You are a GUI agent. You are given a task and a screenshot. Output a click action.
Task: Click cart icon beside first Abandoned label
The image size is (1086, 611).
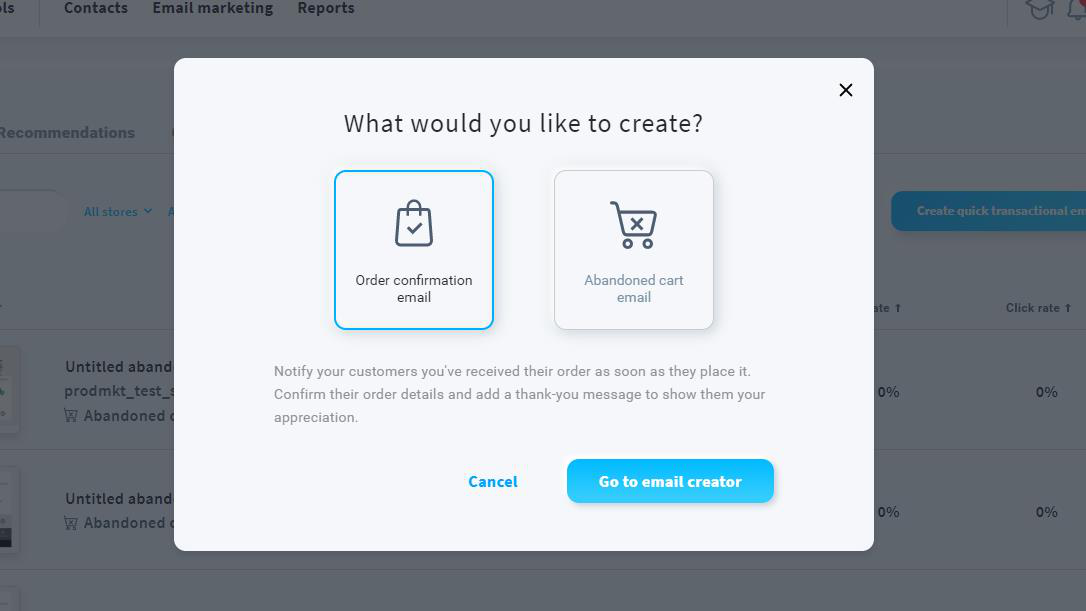point(71,416)
